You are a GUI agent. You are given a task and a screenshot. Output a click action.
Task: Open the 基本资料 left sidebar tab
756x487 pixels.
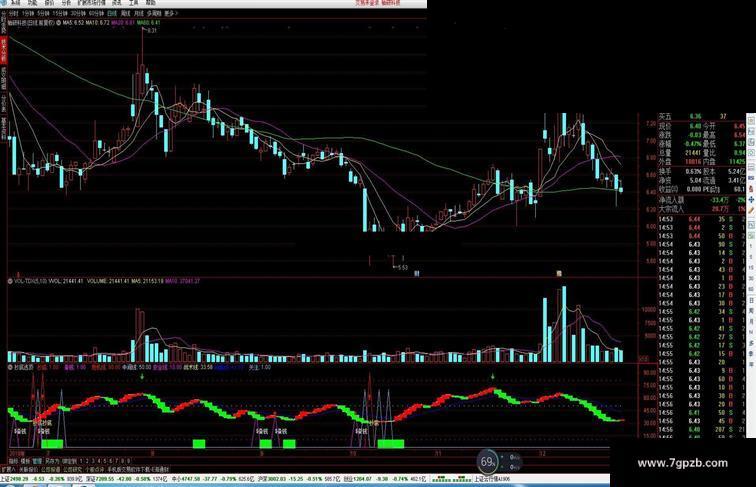(x=3, y=128)
